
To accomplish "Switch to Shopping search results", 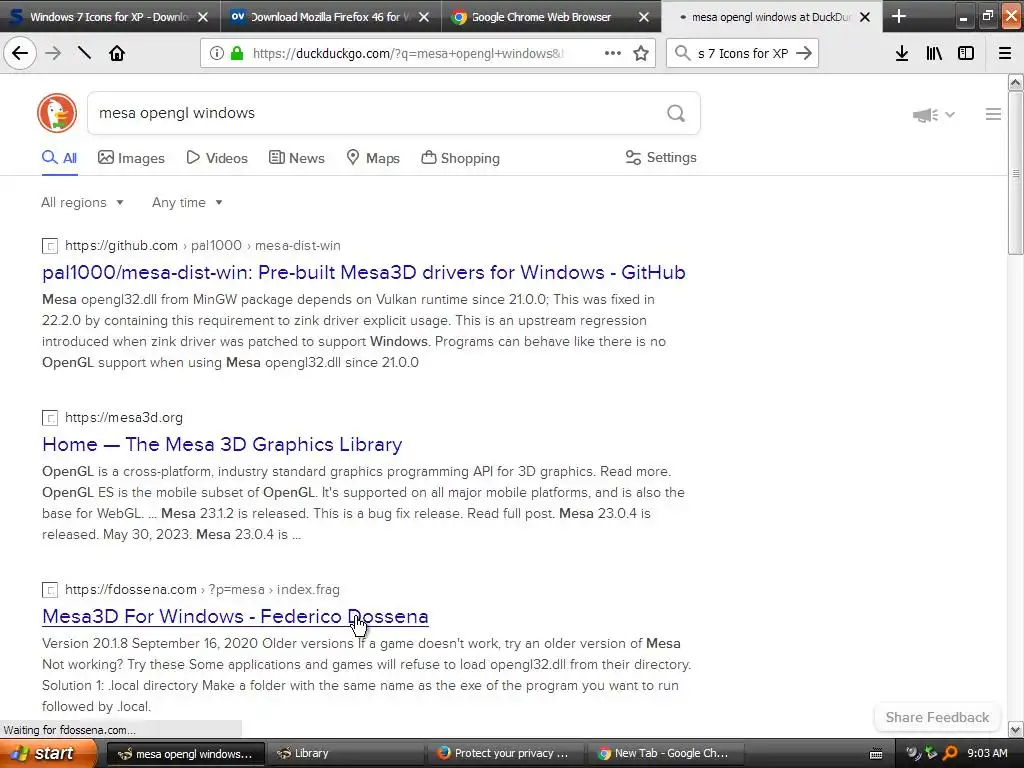I will [x=460, y=158].
